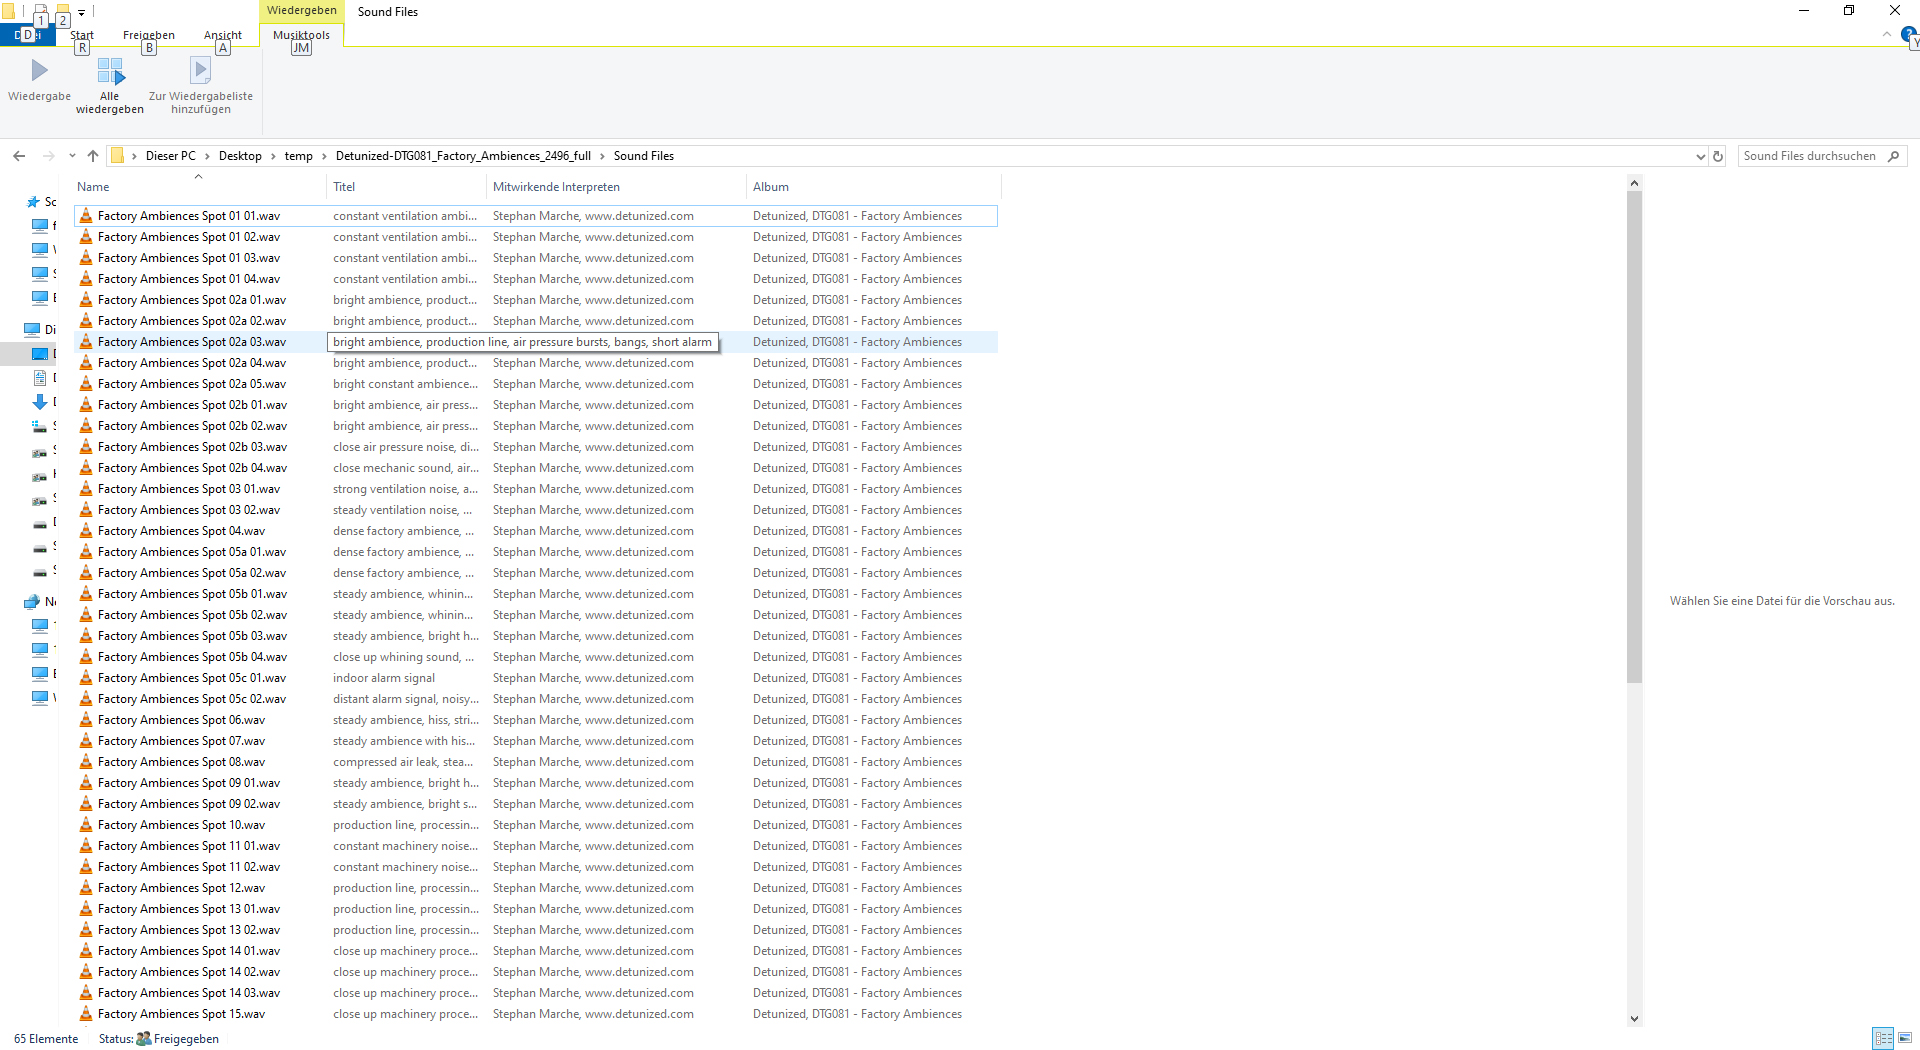
Task: Open the recent locations dropdown beside the forward arrow
Action: click(x=72, y=156)
